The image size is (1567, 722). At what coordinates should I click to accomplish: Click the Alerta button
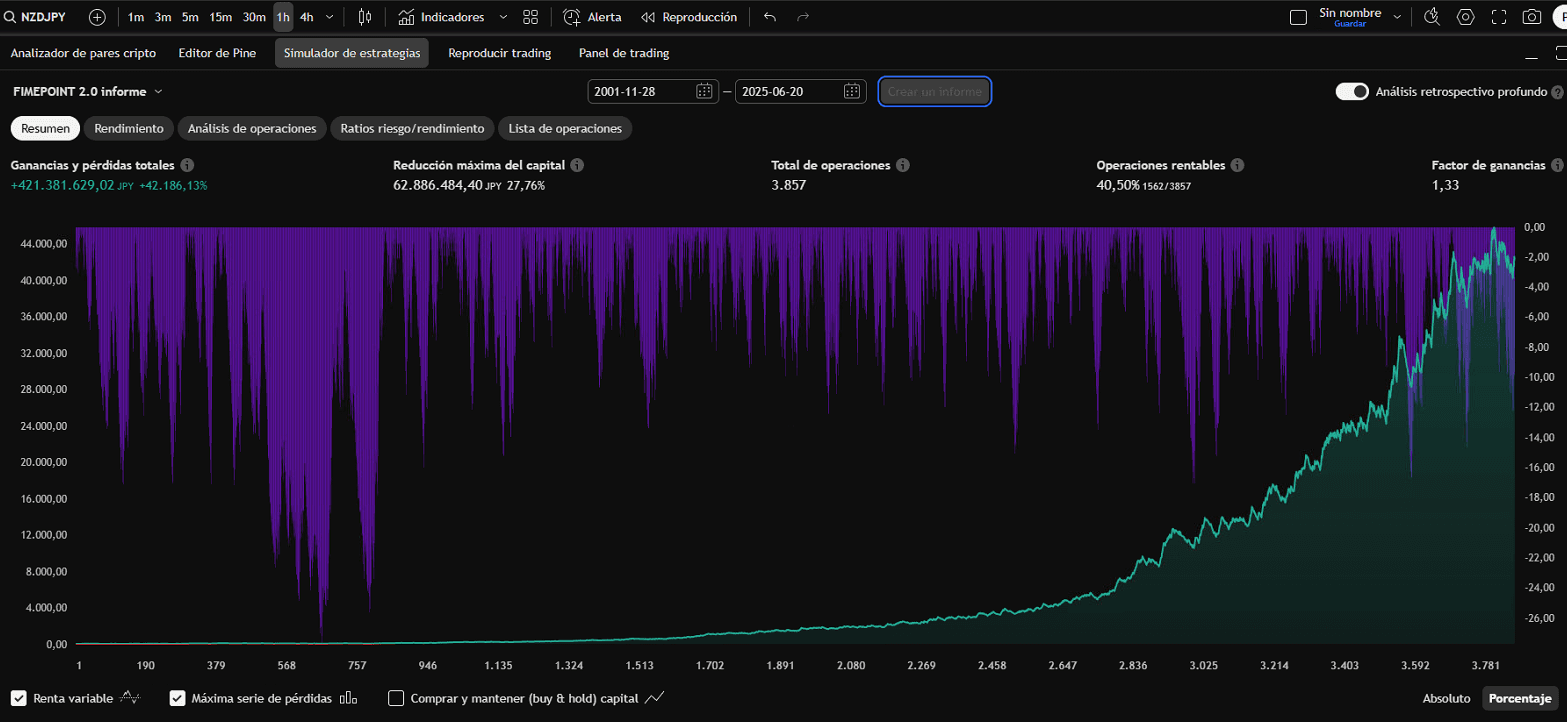click(x=592, y=17)
